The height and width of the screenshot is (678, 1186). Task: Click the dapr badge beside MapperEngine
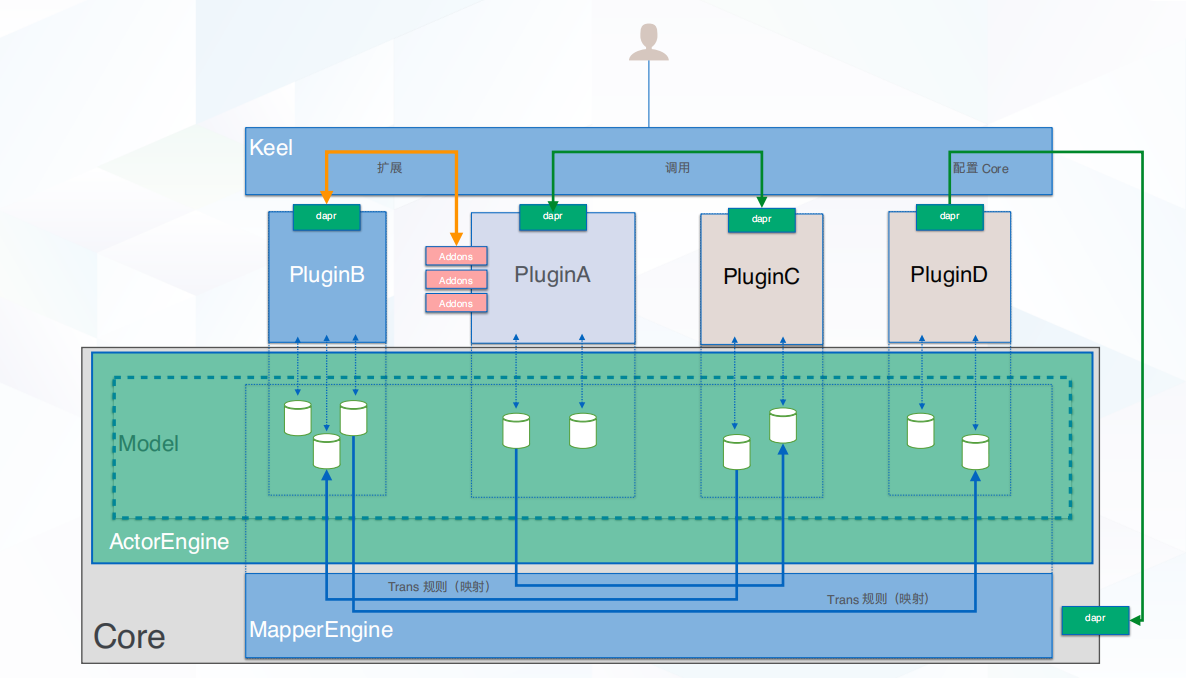pos(1095,619)
